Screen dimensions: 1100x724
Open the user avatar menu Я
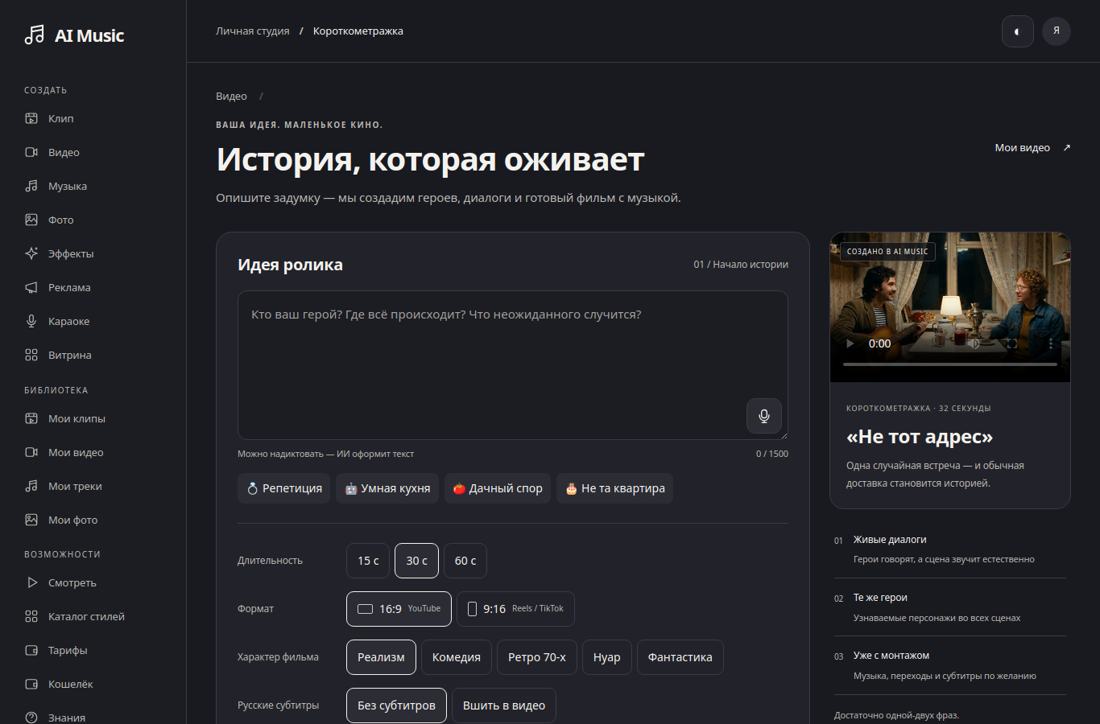pyautogui.click(x=1056, y=32)
